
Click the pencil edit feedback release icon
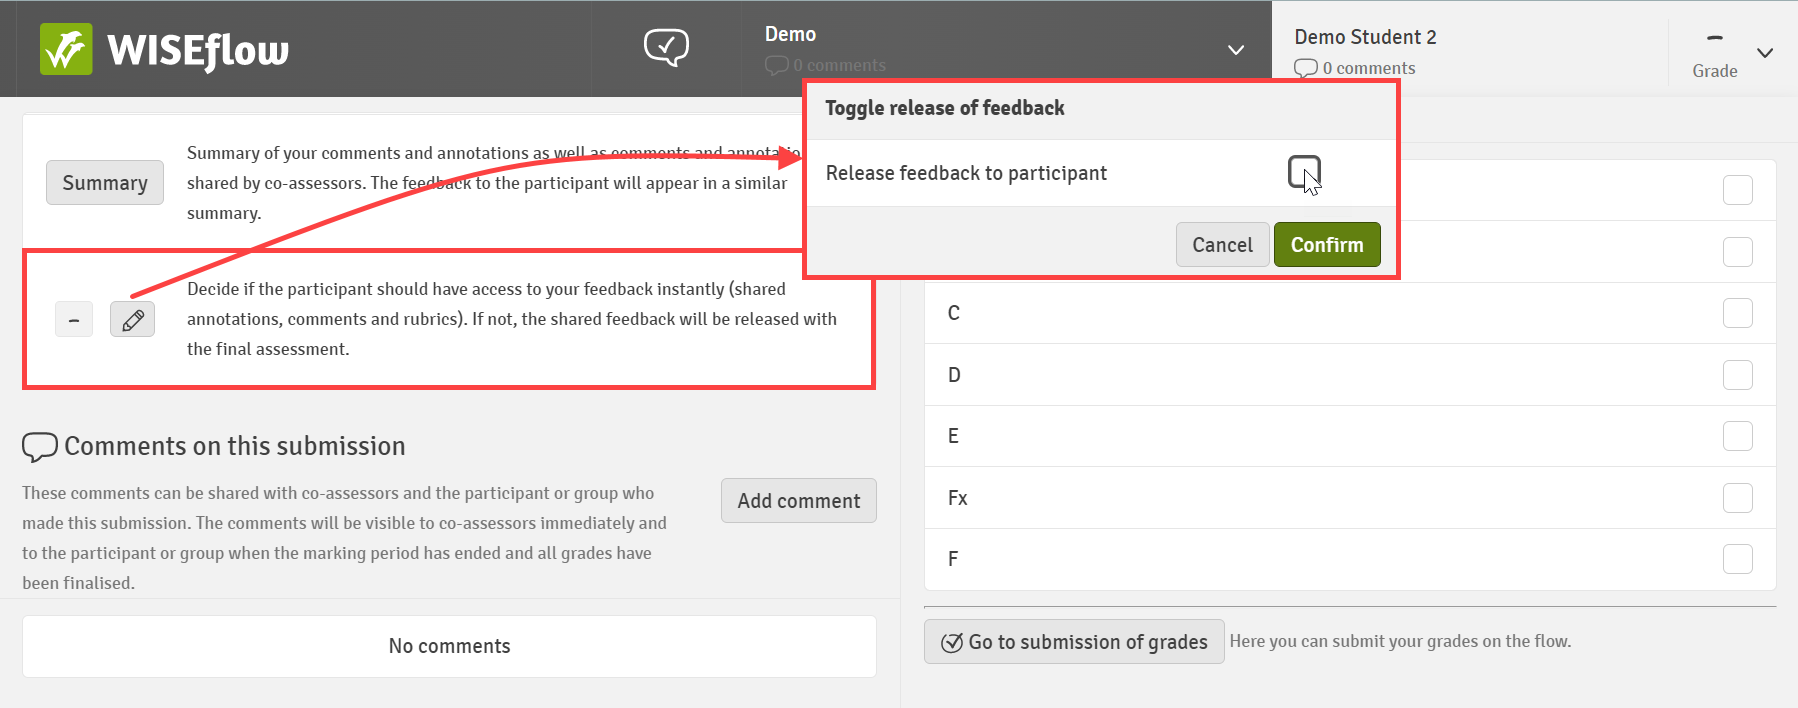pyautogui.click(x=132, y=319)
